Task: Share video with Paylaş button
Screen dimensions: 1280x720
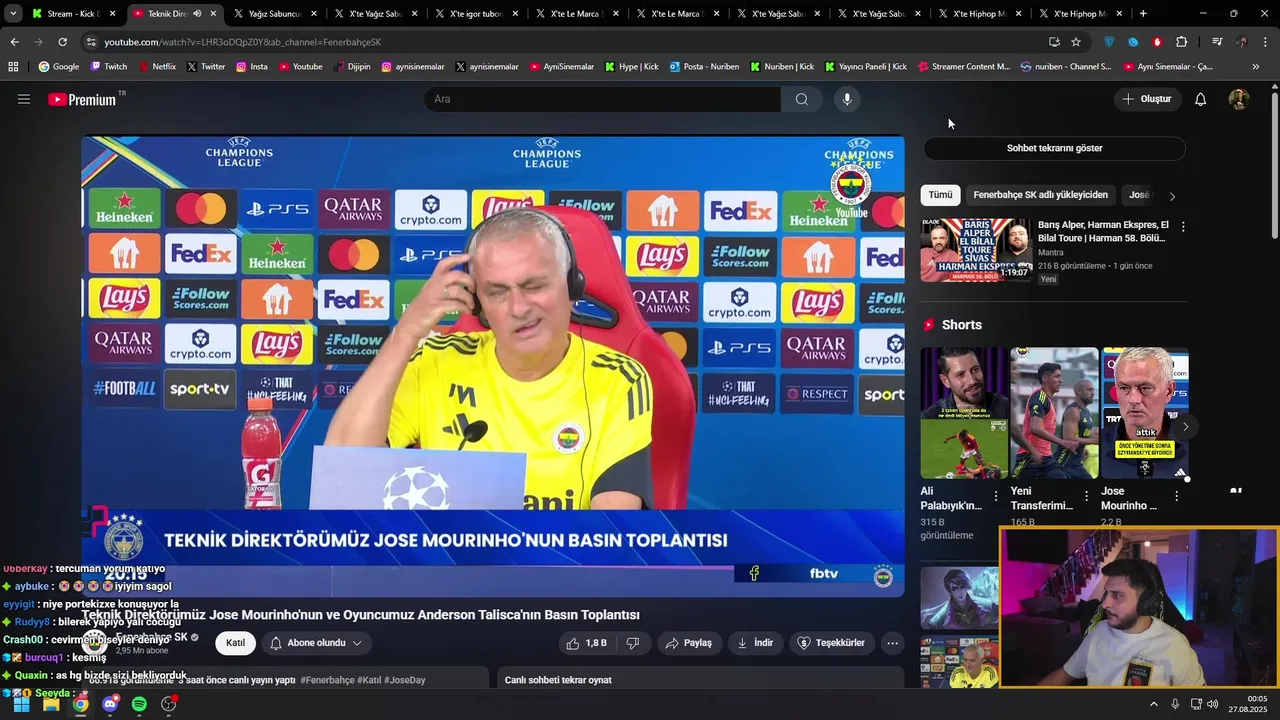Action: tap(689, 643)
